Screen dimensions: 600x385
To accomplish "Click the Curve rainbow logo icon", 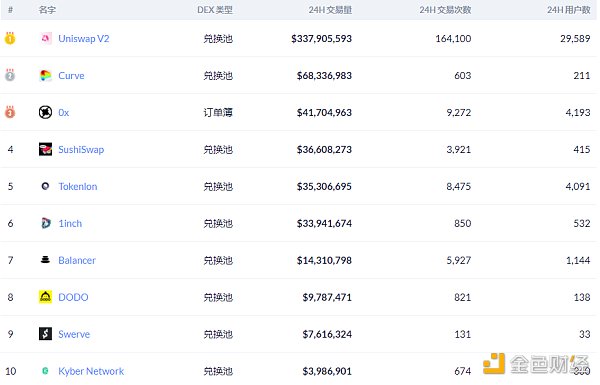I will pos(46,75).
